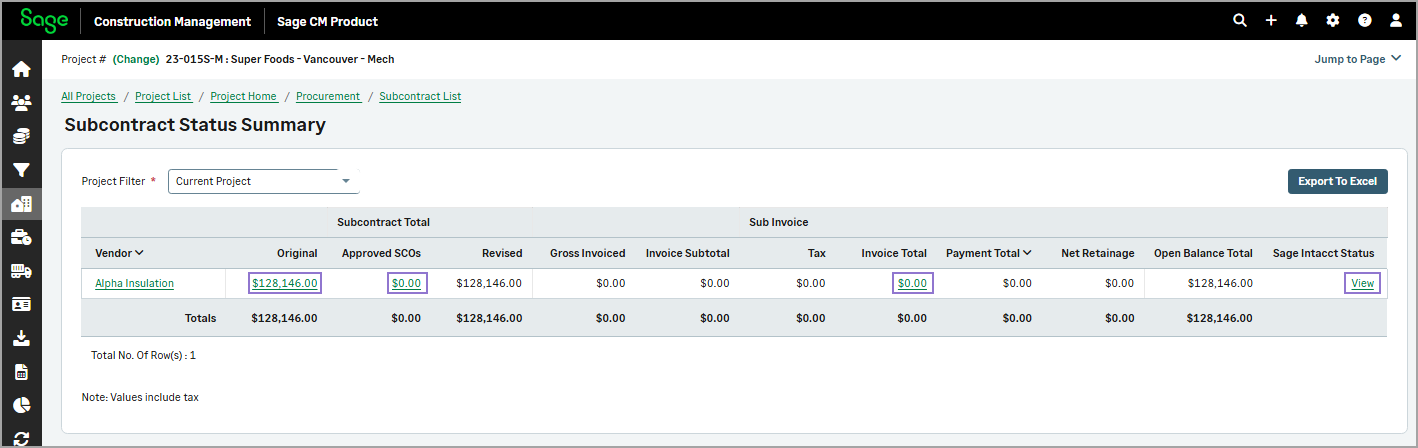Click the Note: Values include tax text
Viewport: 1418px width, 448px height.
coord(140,397)
